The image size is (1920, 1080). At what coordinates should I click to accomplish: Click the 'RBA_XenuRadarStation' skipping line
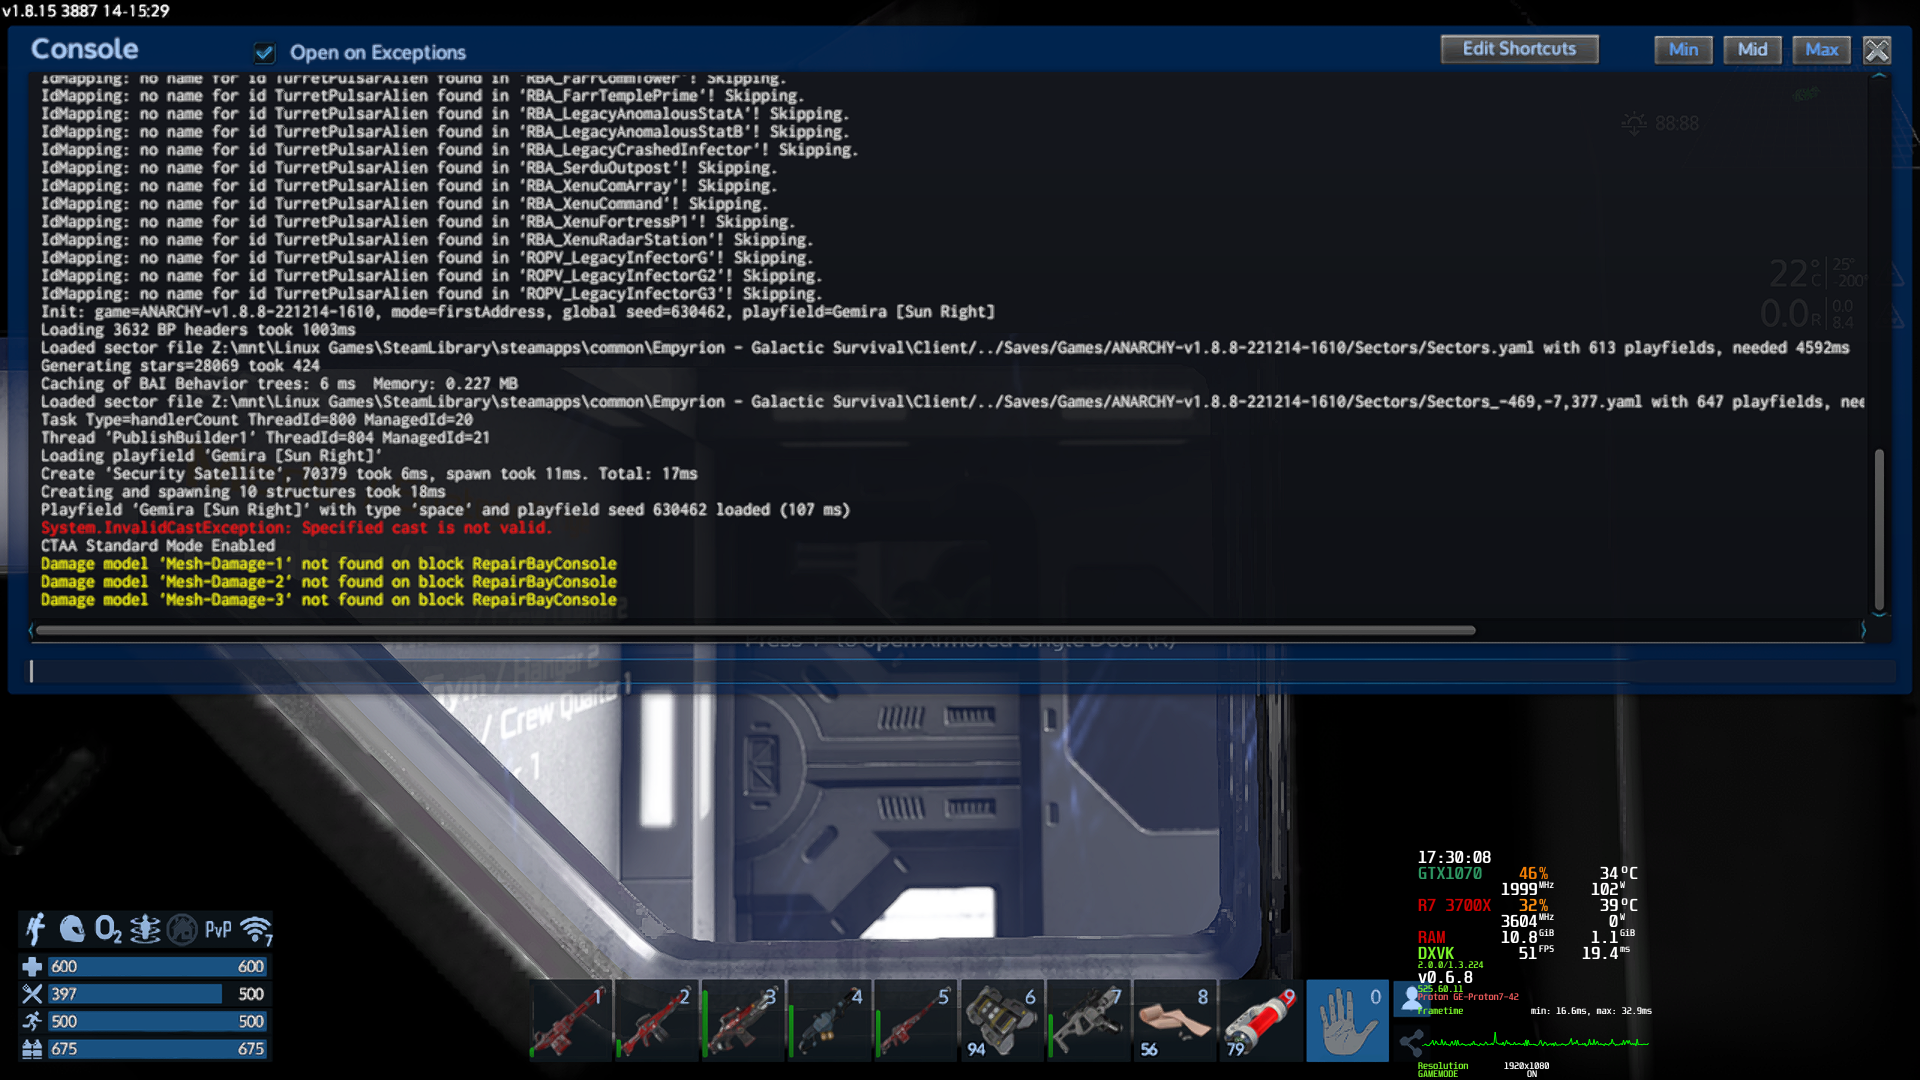427,240
